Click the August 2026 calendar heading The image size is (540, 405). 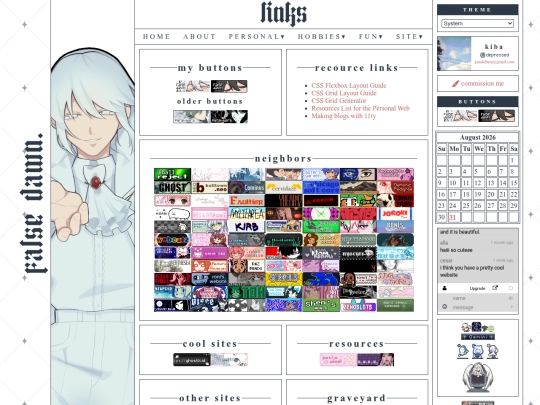[478, 137]
